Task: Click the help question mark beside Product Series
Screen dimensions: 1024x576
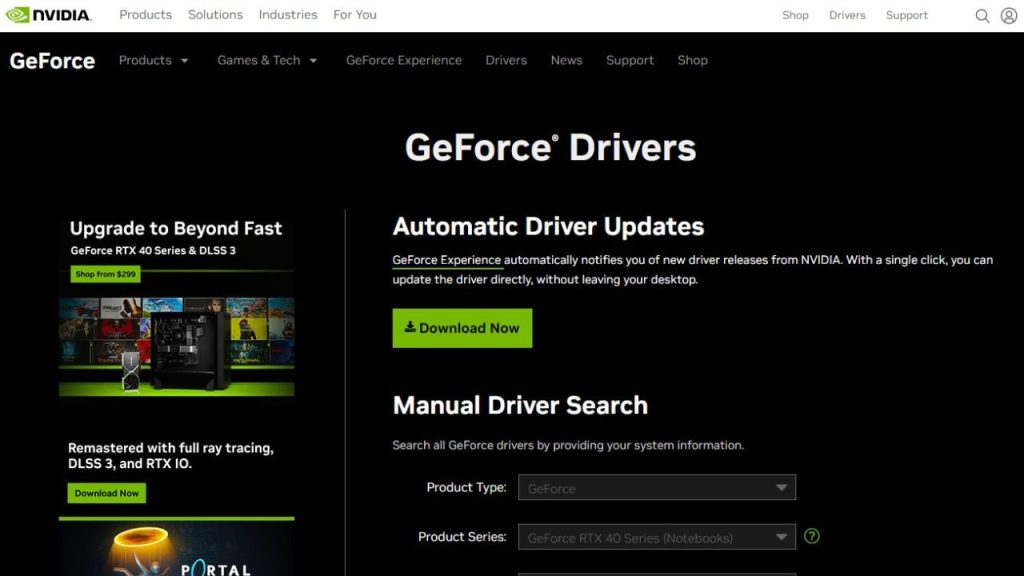Action: point(811,536)
